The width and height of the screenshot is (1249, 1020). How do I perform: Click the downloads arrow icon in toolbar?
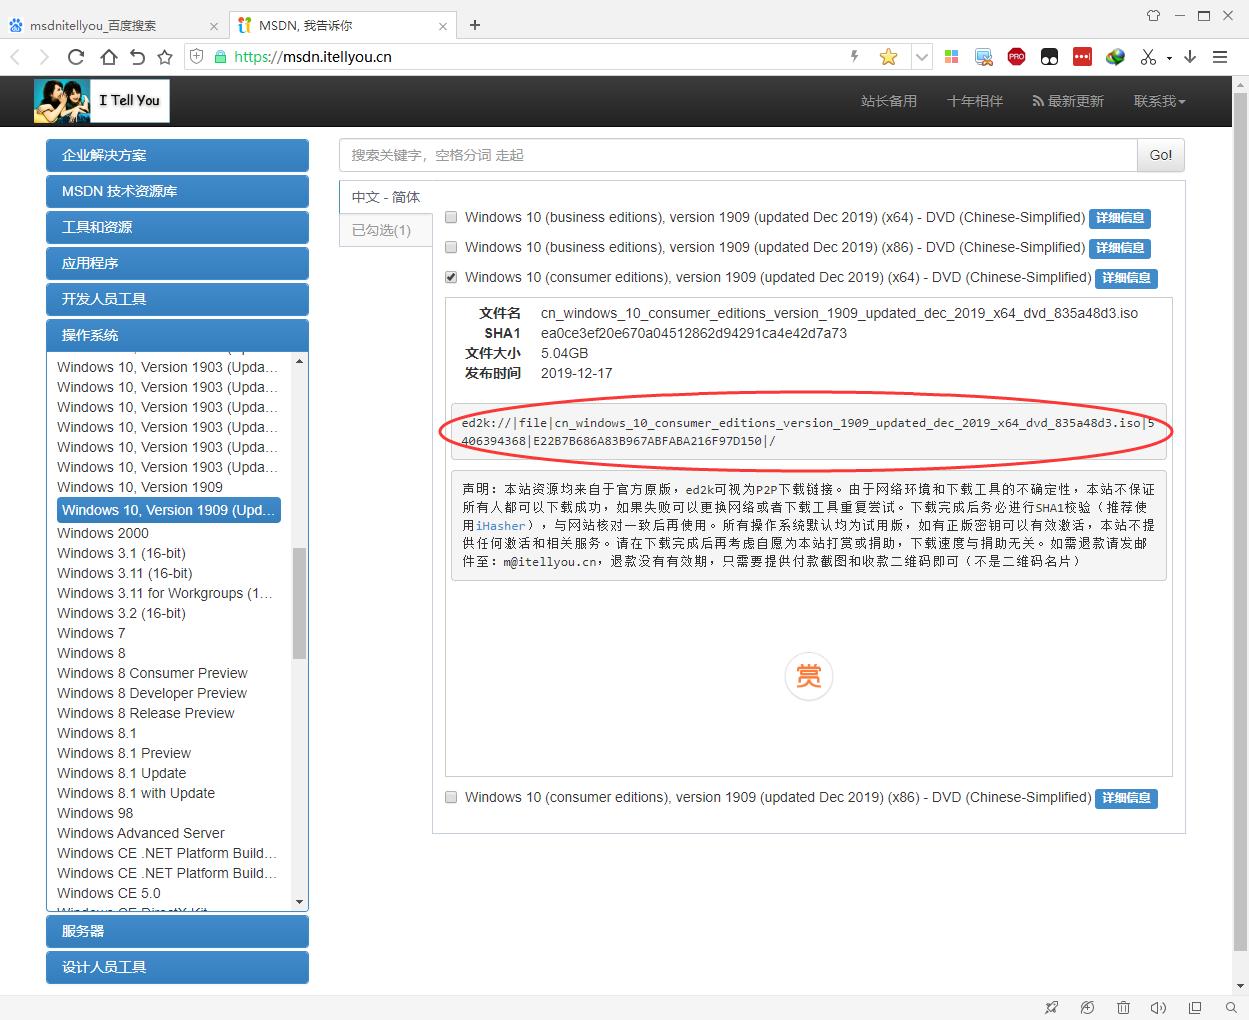[1190, 57]
